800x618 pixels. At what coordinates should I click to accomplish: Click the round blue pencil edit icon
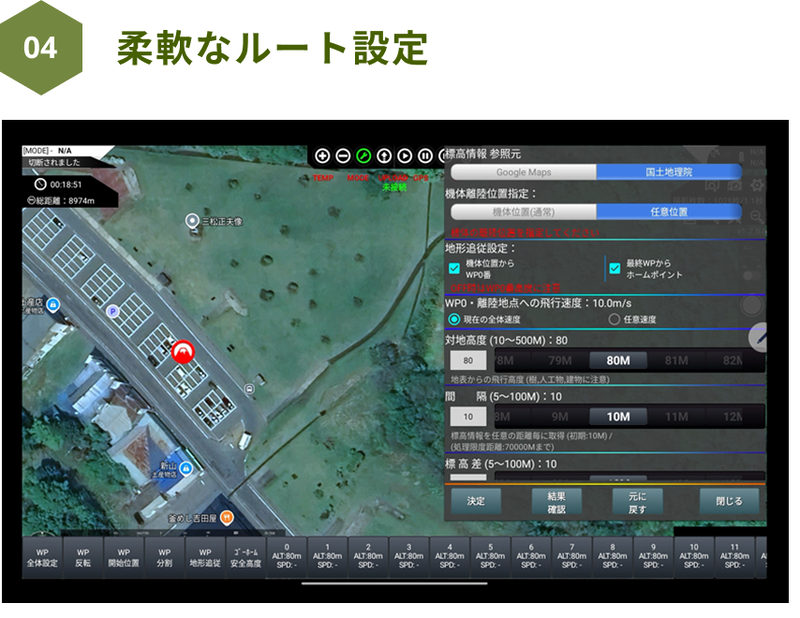(x=760, y=339)
